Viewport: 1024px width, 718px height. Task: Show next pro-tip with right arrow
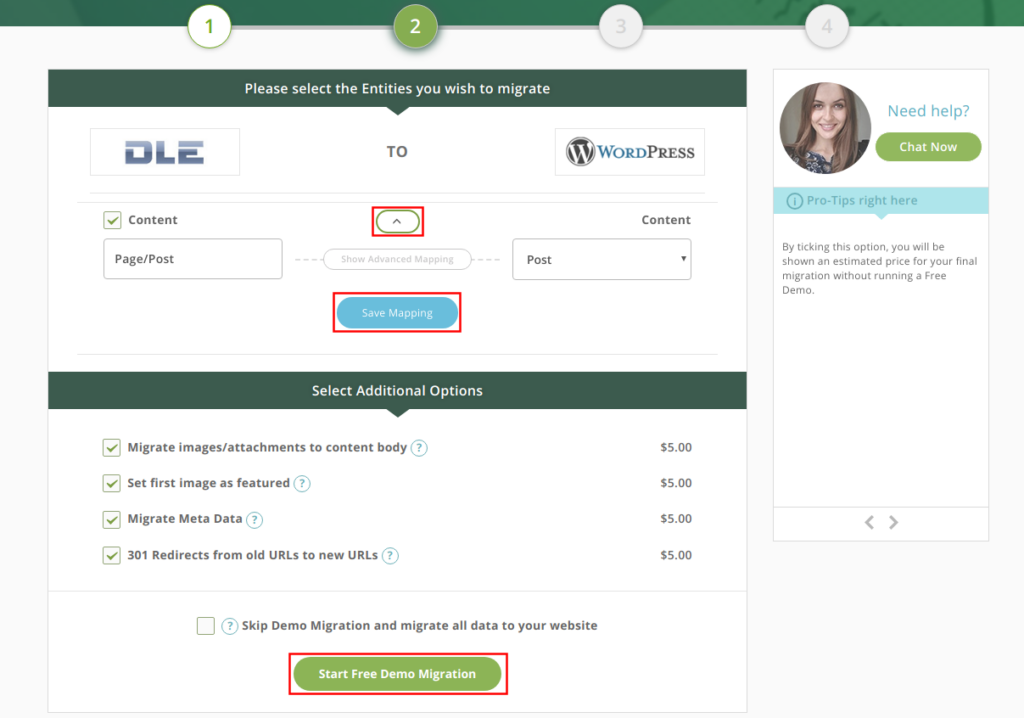(x=893, y=522)
